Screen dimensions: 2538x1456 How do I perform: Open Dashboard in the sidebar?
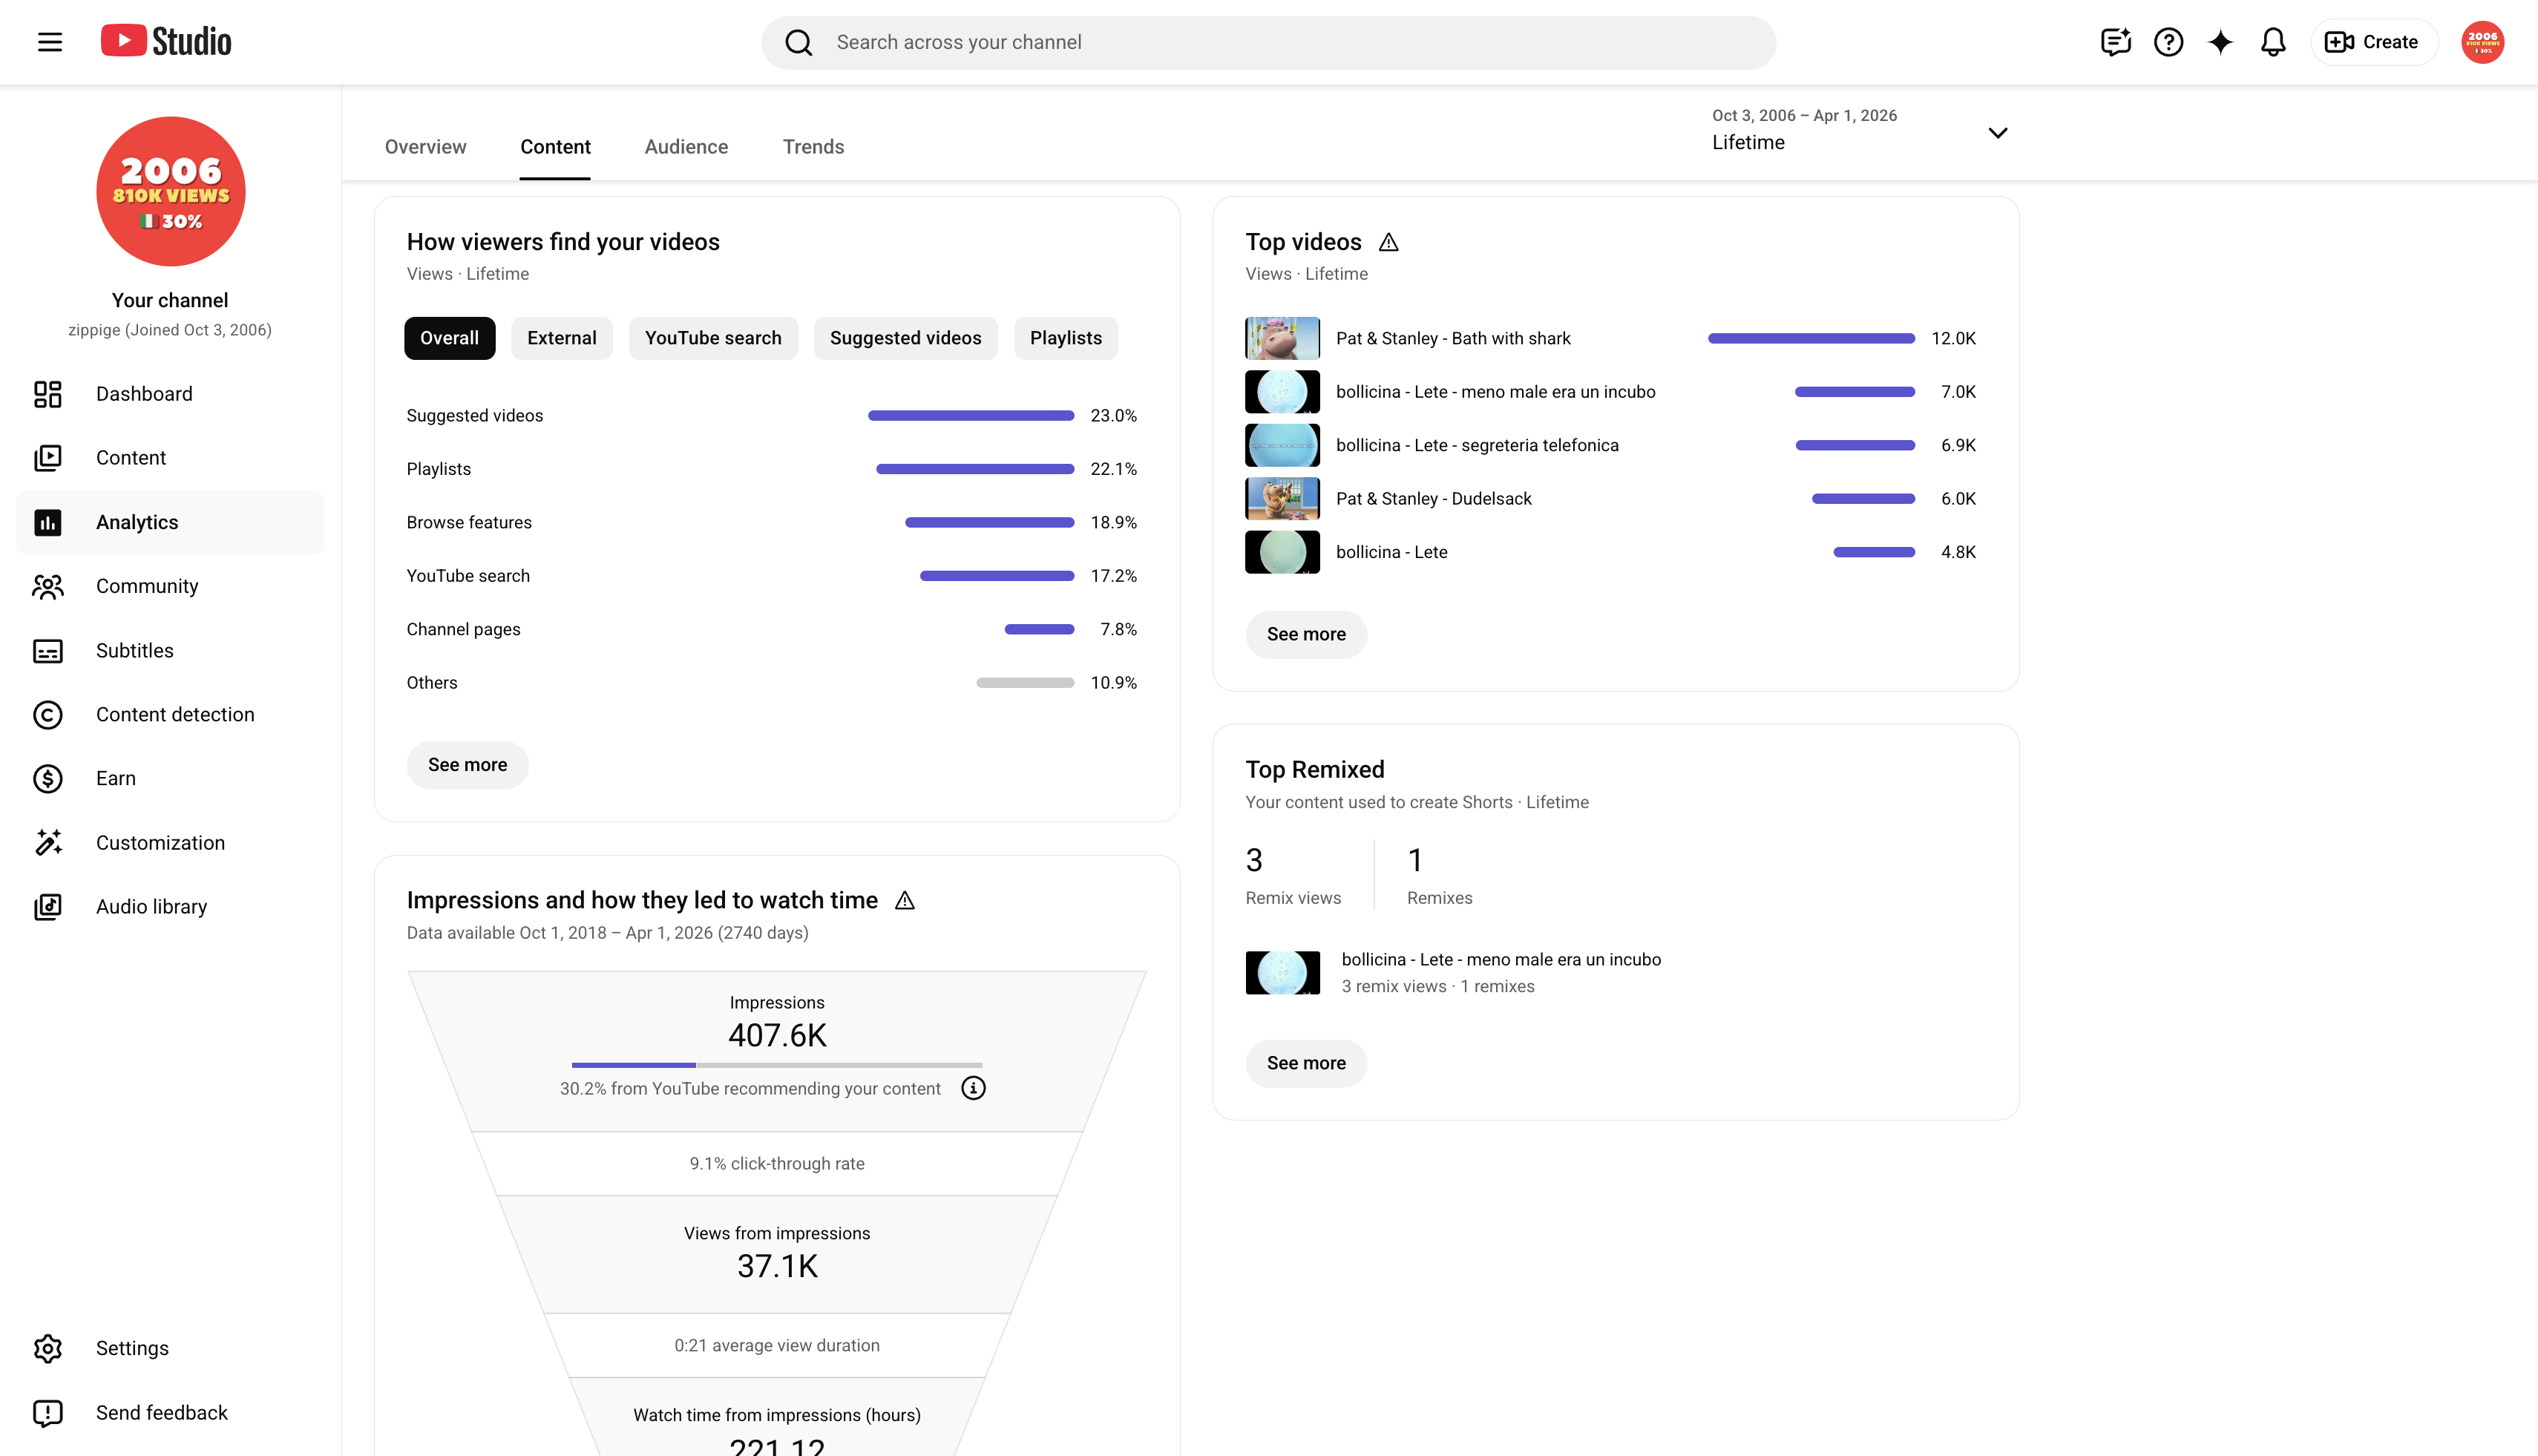click(x=170, y=394)
